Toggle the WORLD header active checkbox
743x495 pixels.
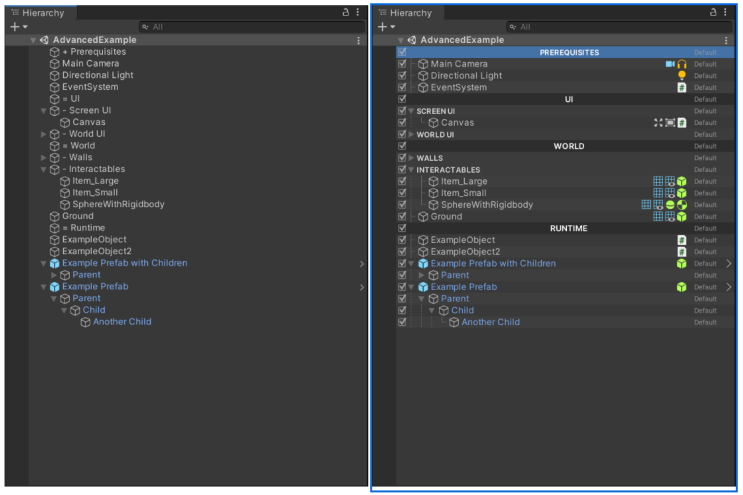(x=402, y=146)
